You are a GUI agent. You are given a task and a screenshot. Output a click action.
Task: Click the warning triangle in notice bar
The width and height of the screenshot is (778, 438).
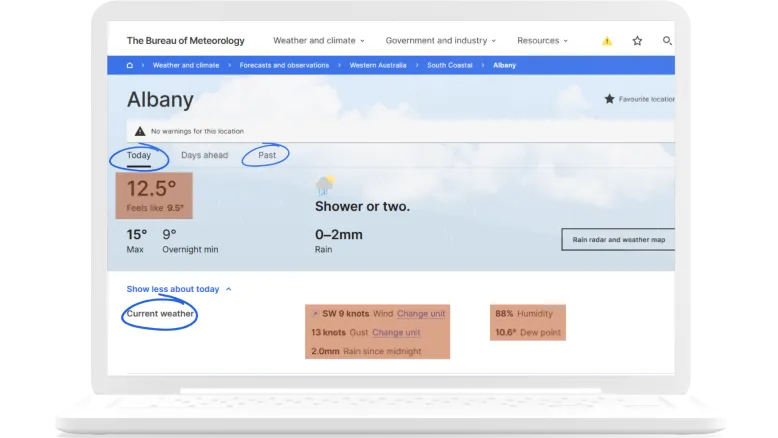click(140, 131)
